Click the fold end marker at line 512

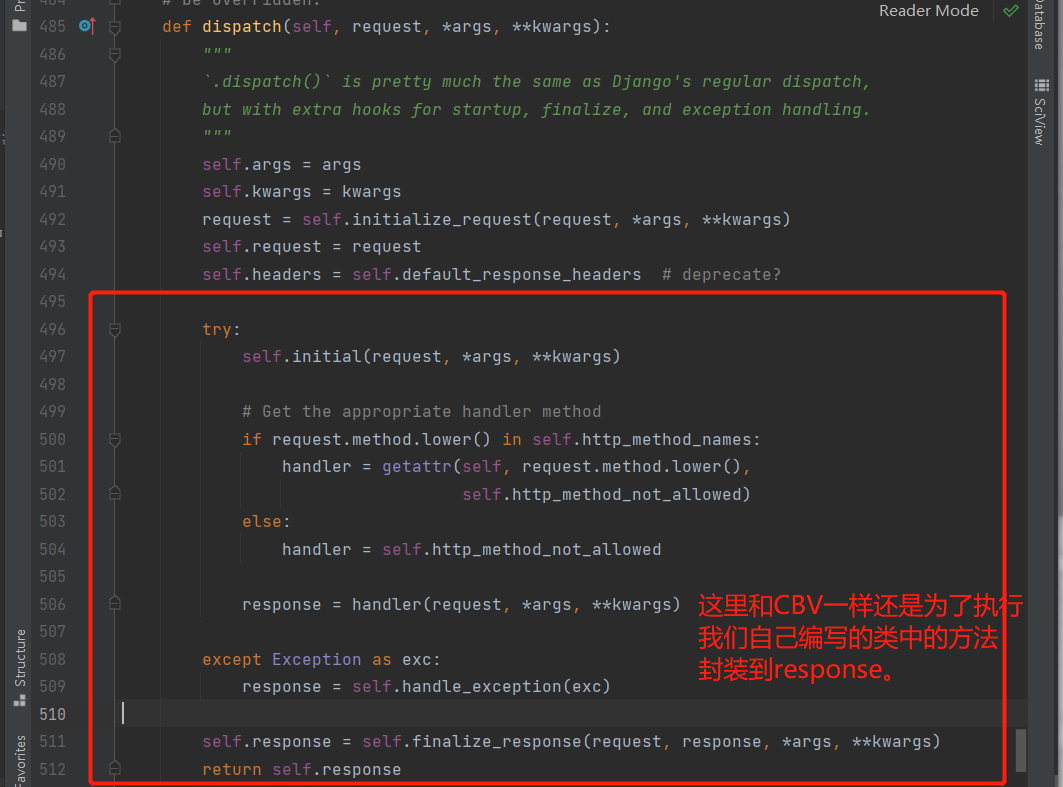114,769
